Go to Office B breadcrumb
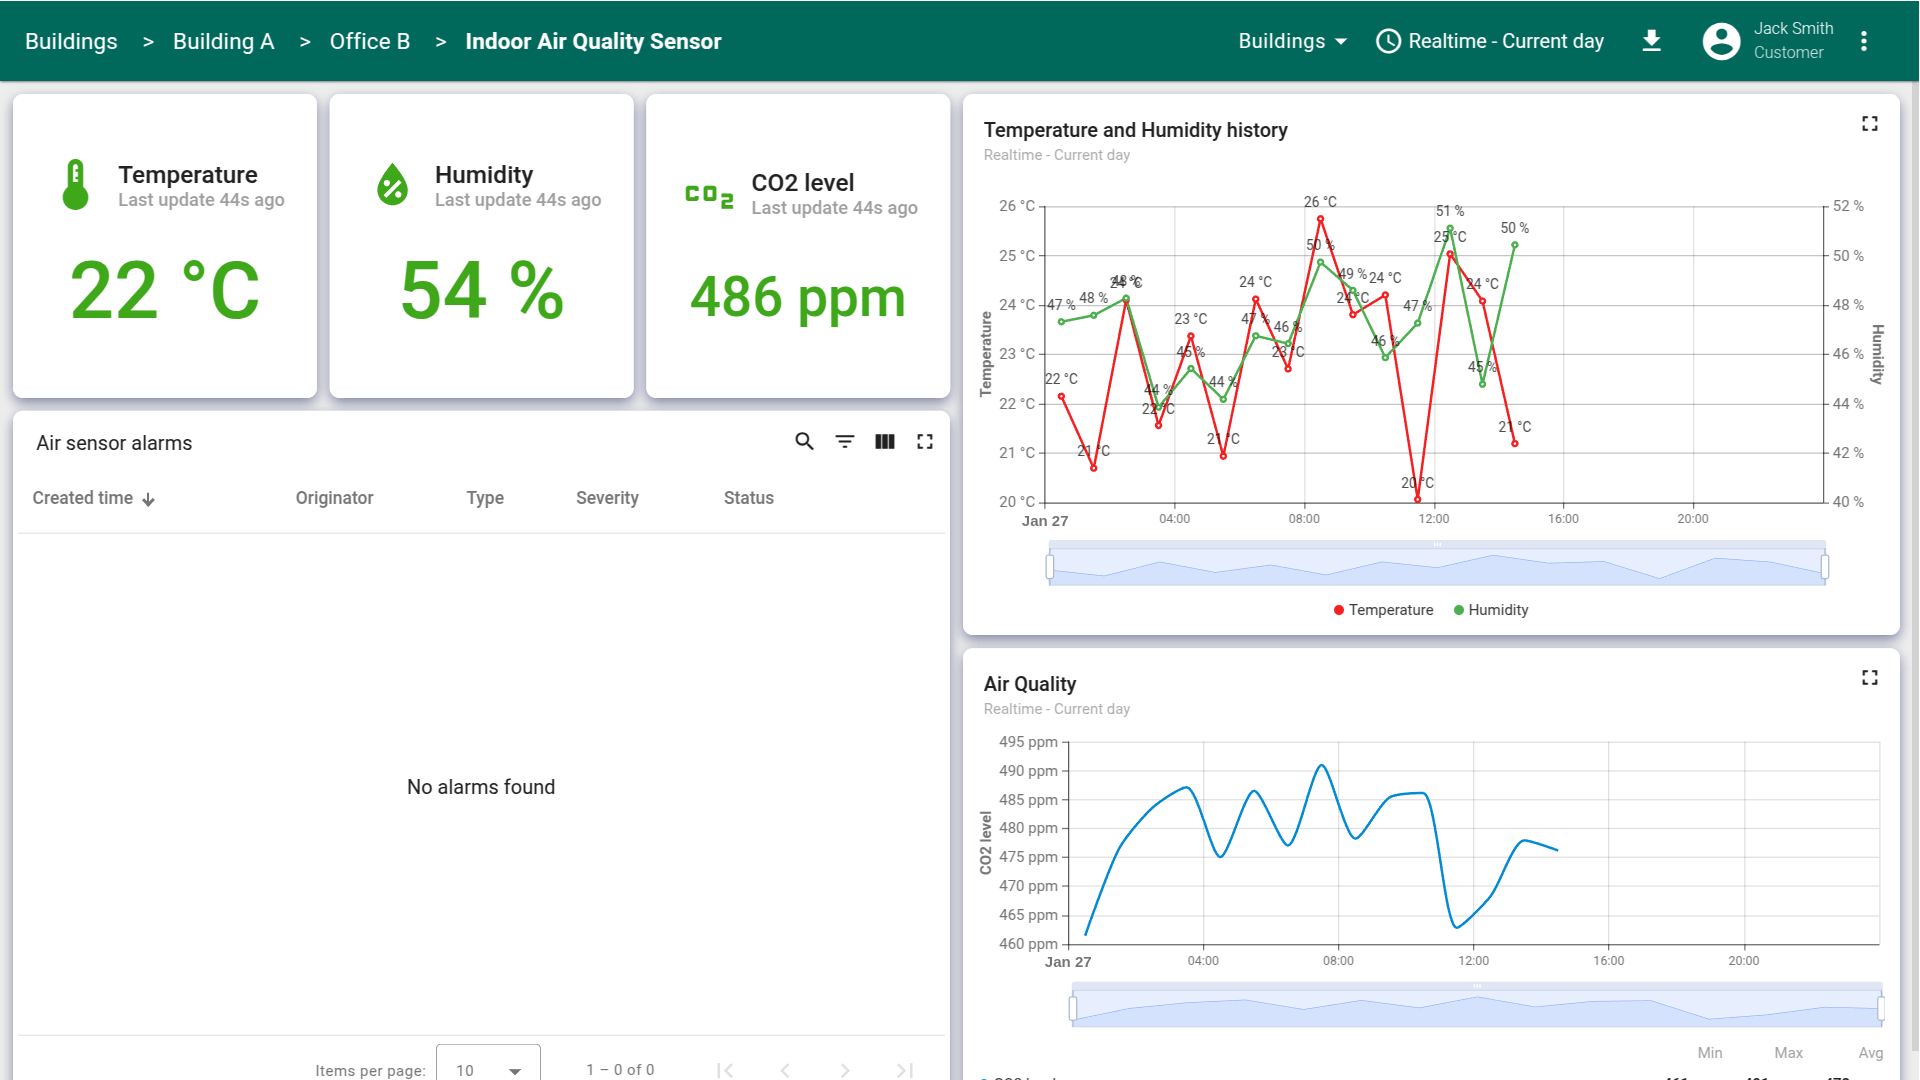This screenshot has width=1920, height=1080. [370, 41]
